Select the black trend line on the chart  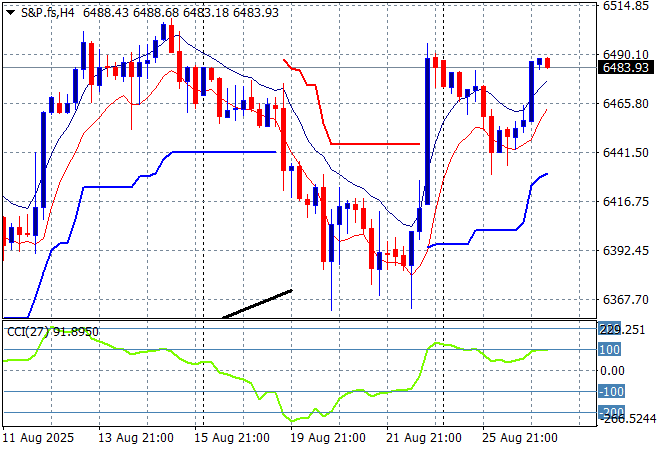pos(258,304)
